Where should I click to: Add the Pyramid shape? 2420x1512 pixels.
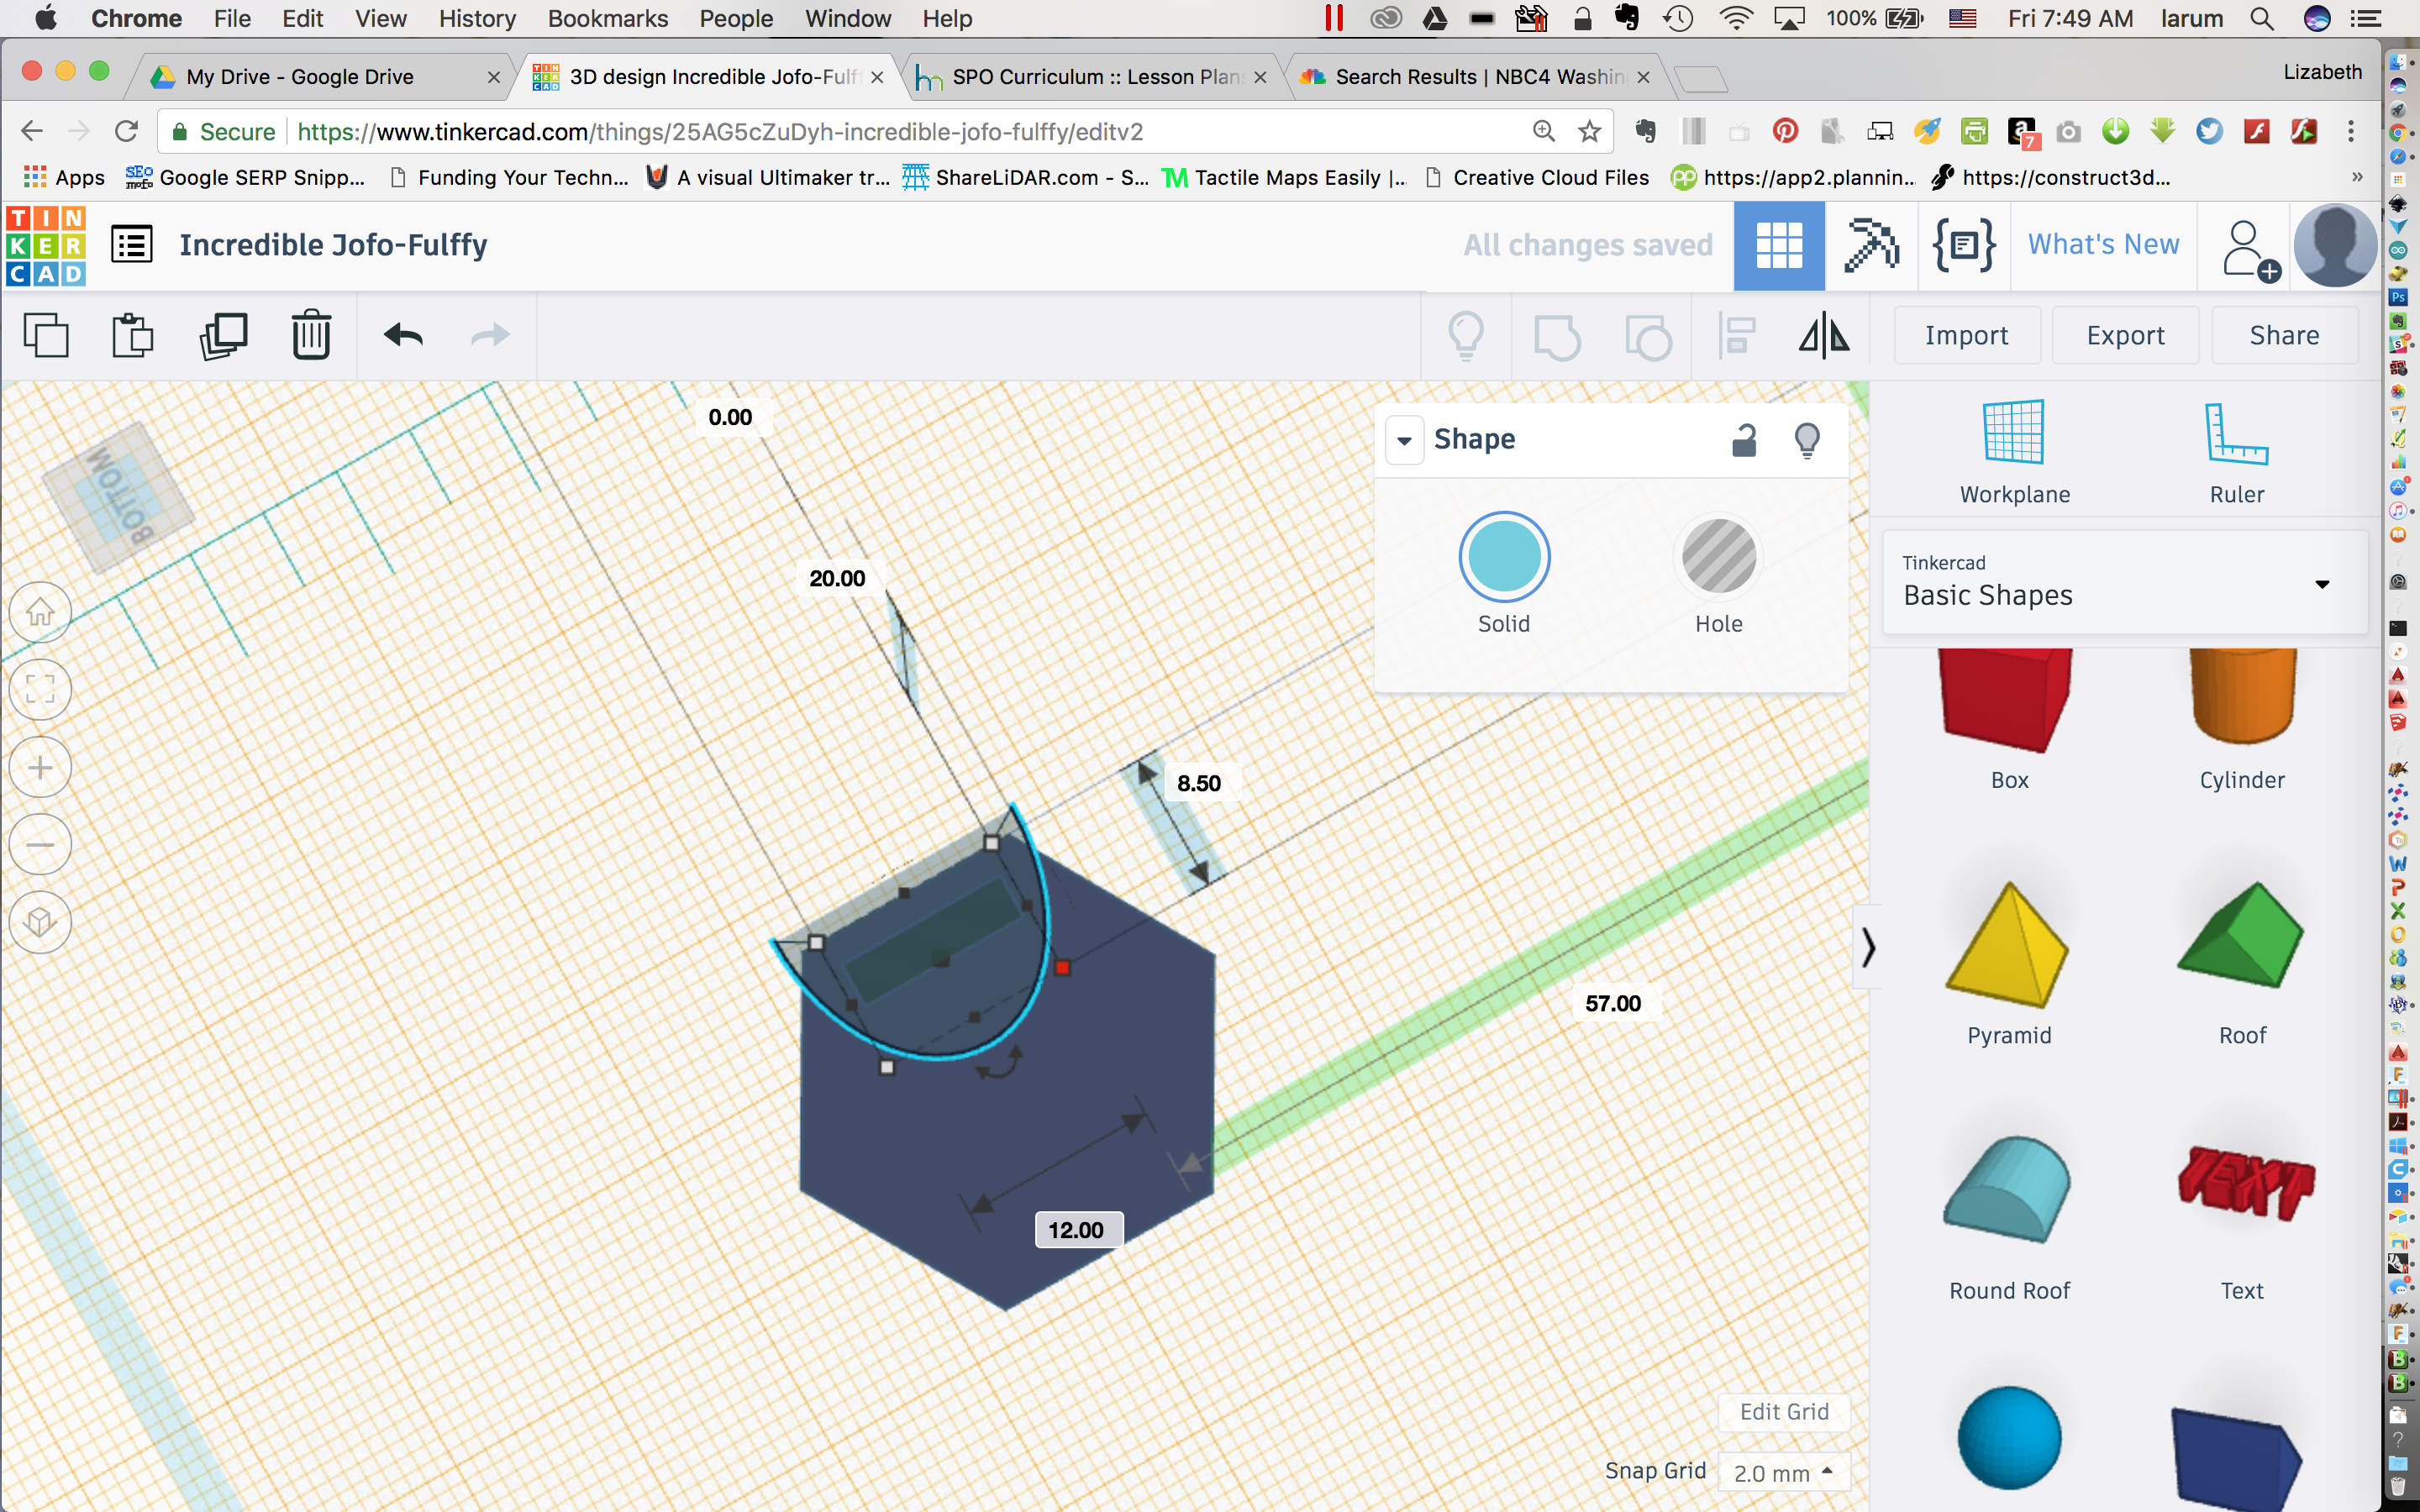(x=2009, y=962)
